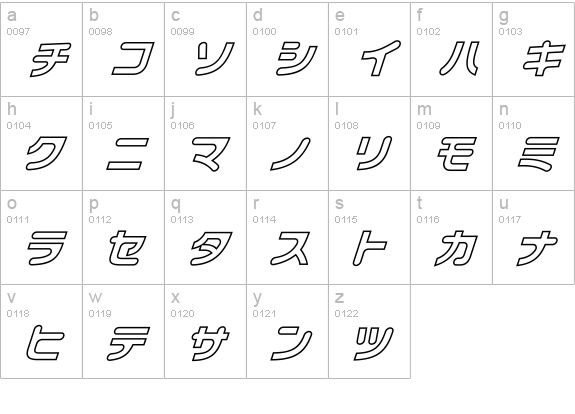Screen dimensions: 575x414
Task: Pick the three-stroke glyph in cell n
Action: [539, 154]
